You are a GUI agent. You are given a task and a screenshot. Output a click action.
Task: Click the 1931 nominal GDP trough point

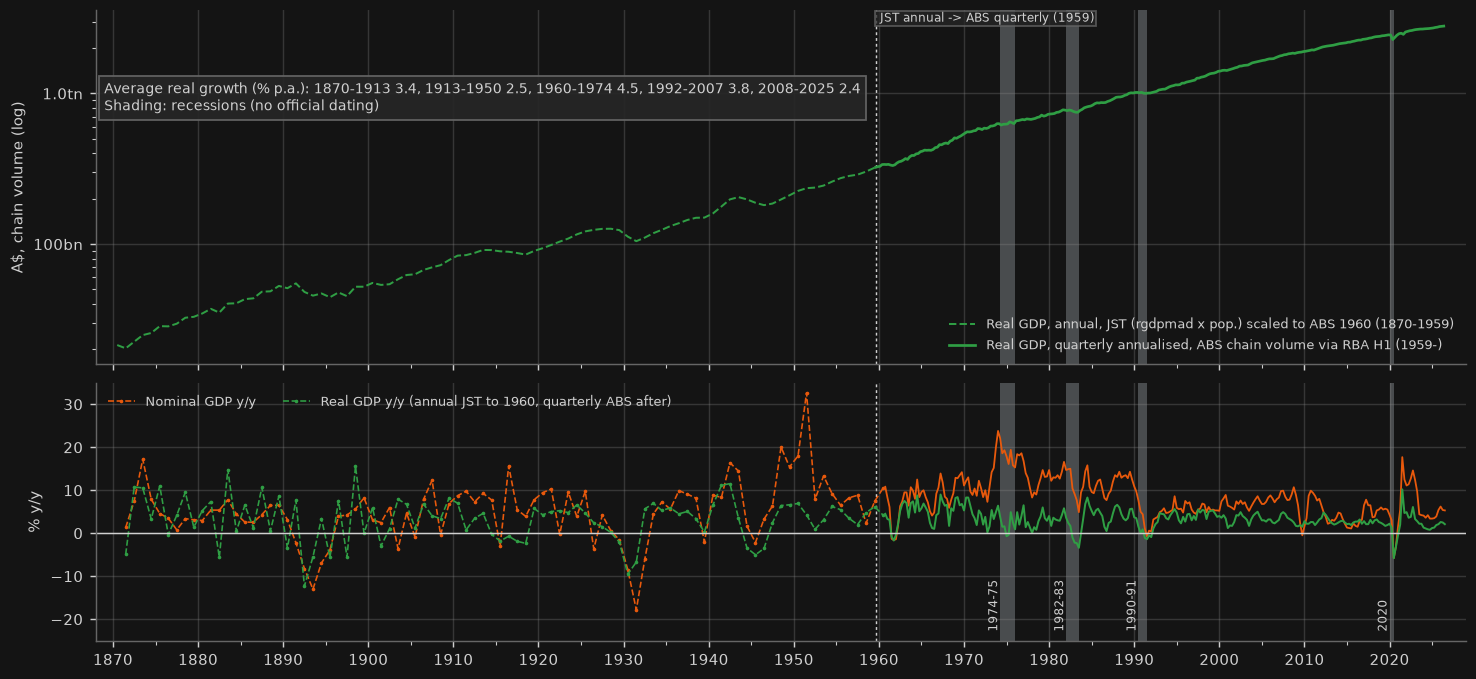coord(636,610)
